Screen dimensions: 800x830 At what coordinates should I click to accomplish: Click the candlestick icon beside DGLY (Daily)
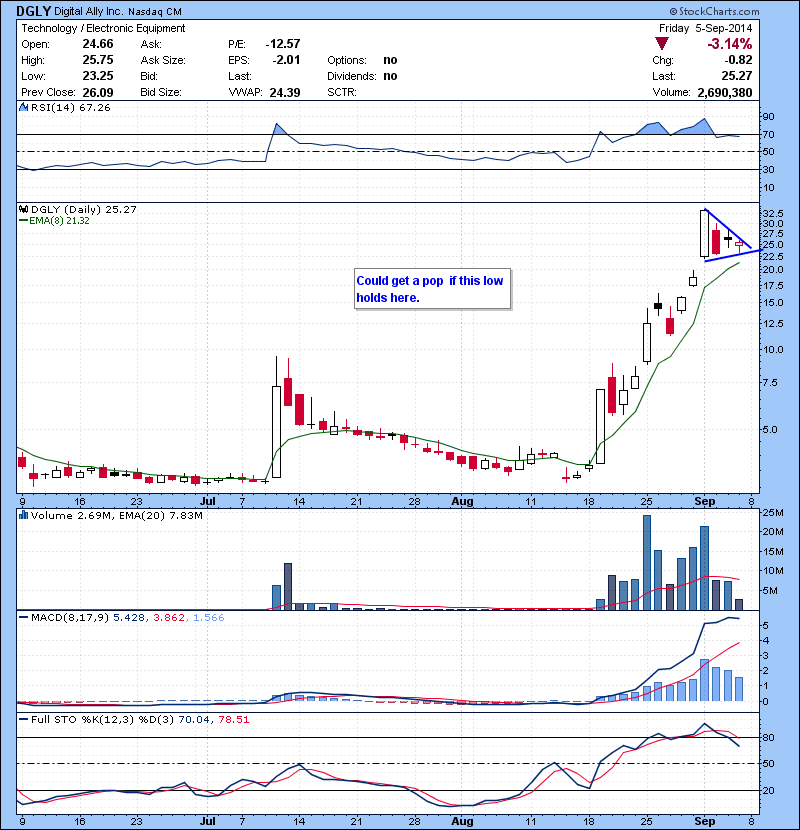[23, 209]
